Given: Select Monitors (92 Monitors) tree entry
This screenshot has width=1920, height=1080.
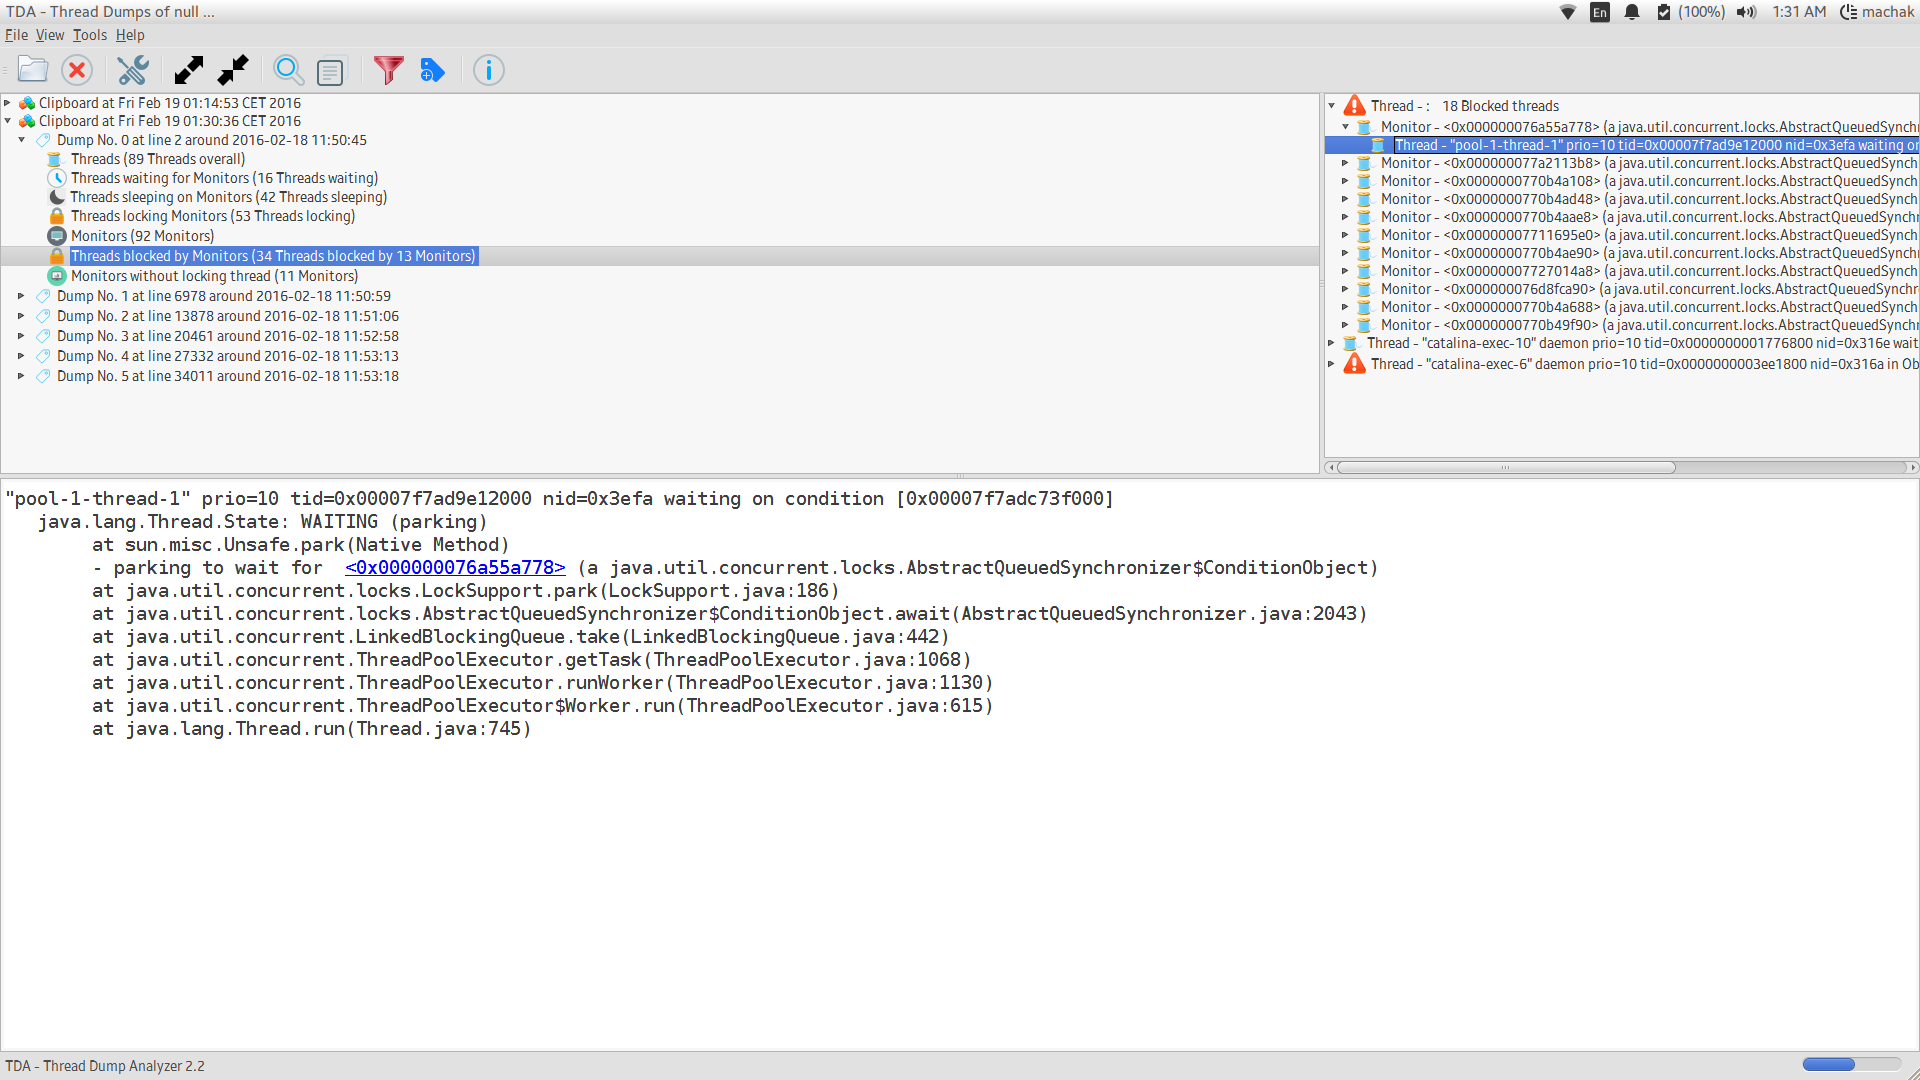Looking at the screenshot, I should [x=142, y=236].
